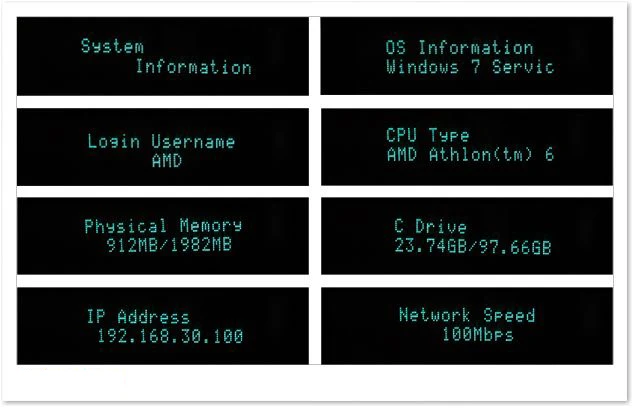Viewport: 632px width, 410px height.
Task: Click the AMD Athlon(tm) 6 processor text
Action: pos(470,155)
